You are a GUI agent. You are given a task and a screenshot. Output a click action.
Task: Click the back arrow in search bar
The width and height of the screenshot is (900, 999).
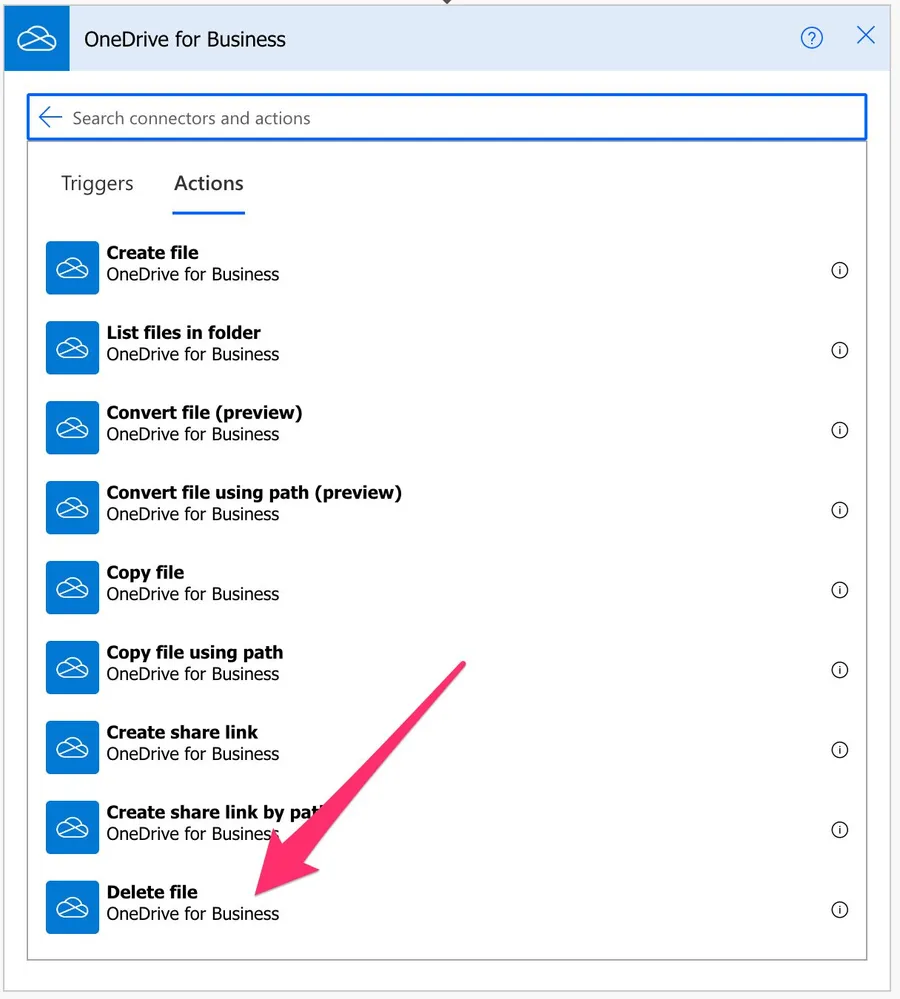50,118
